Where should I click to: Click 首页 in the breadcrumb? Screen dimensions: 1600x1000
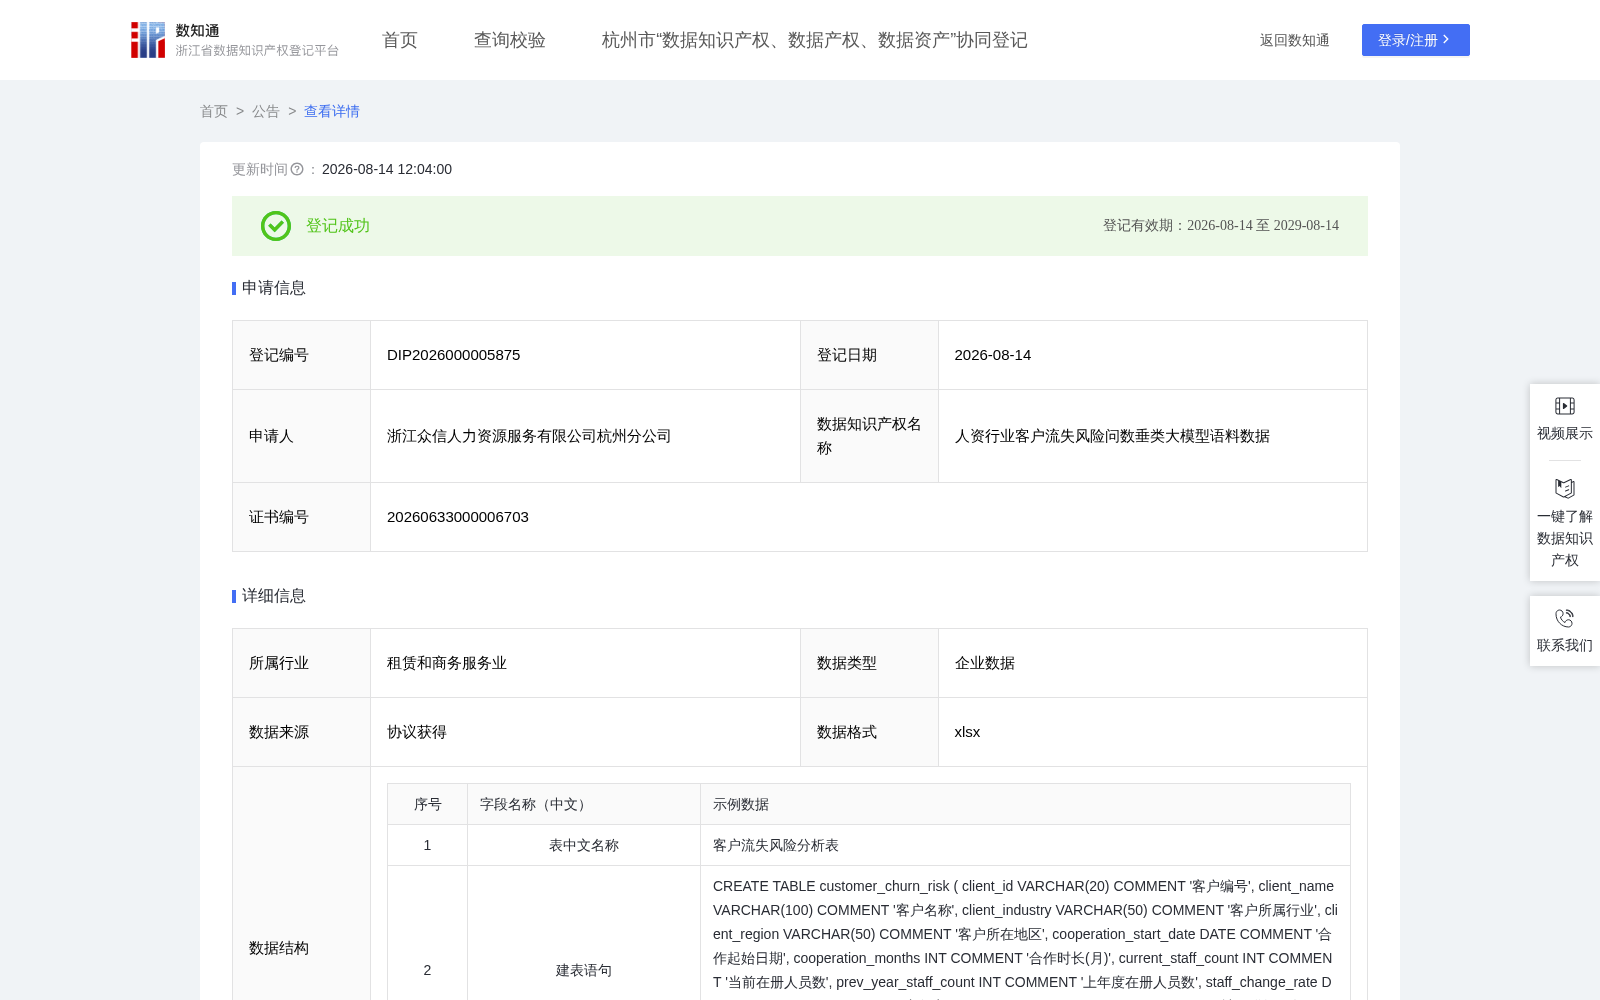tap(214, 111)
